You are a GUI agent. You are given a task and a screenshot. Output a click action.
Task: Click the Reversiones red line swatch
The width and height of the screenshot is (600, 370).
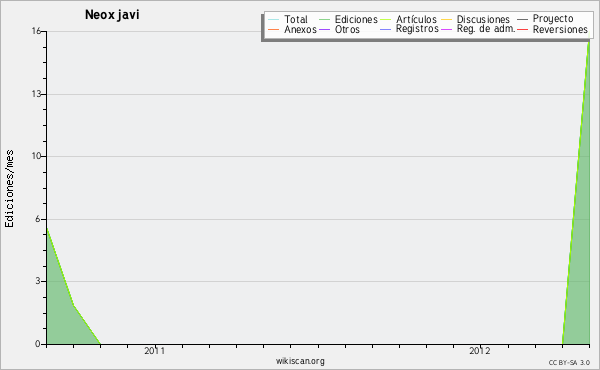click(x=522, y=29)
